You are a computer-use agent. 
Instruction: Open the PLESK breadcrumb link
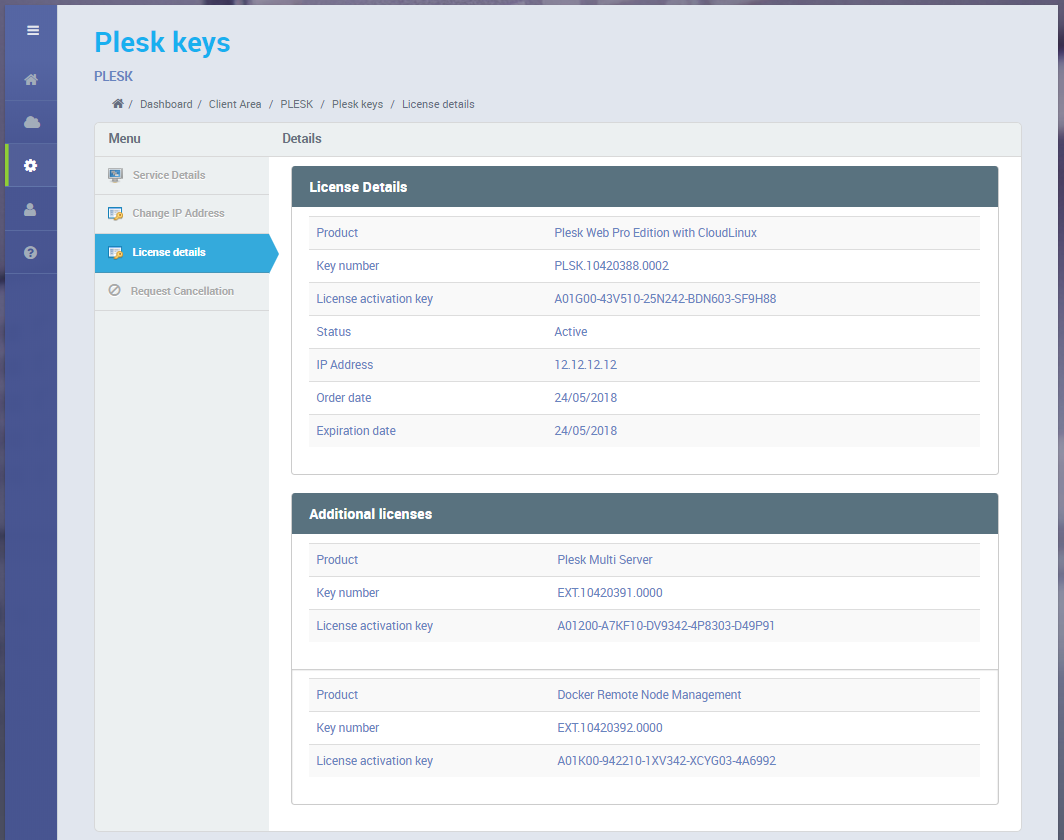[297, 104]
